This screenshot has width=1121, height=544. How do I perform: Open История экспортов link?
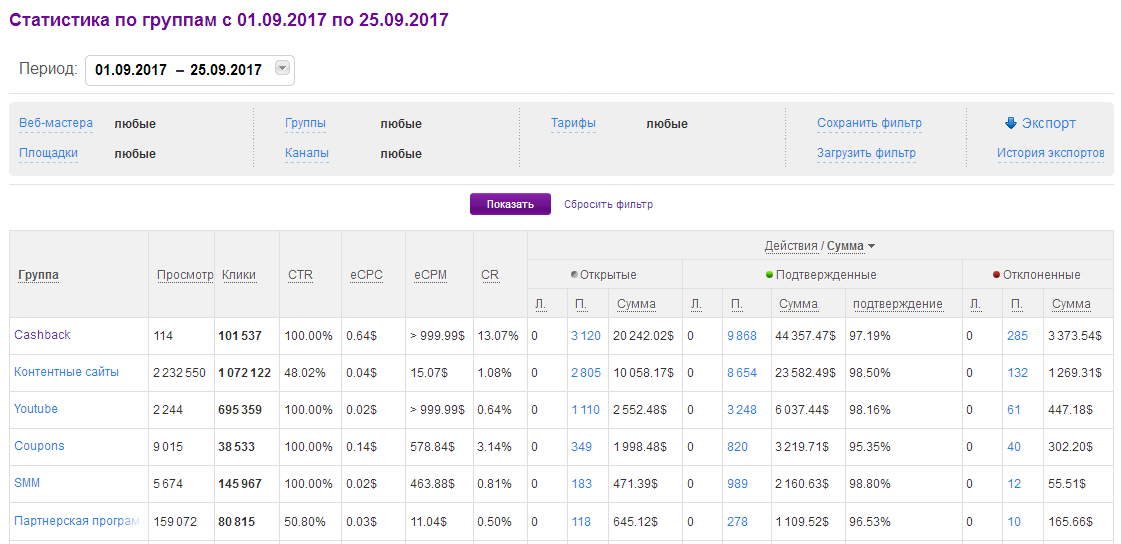pos(1050,153)
